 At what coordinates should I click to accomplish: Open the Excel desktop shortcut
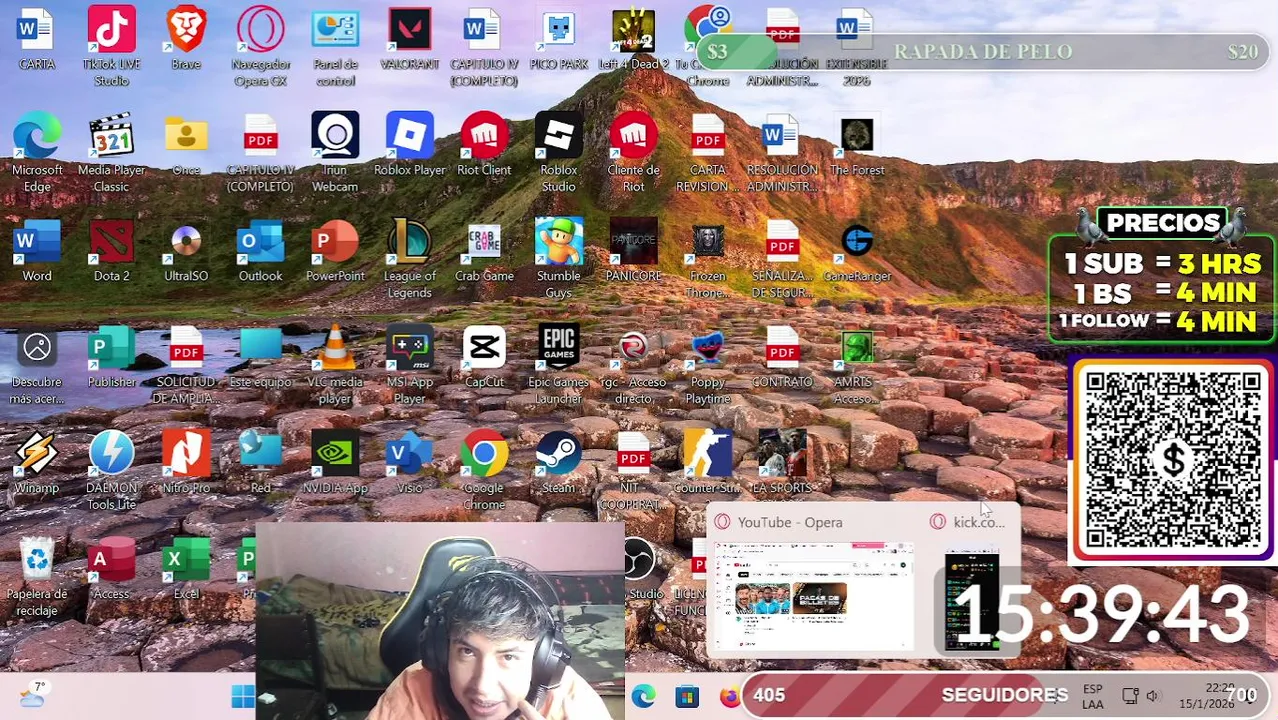pyautogui.click(x=186, y=570)
